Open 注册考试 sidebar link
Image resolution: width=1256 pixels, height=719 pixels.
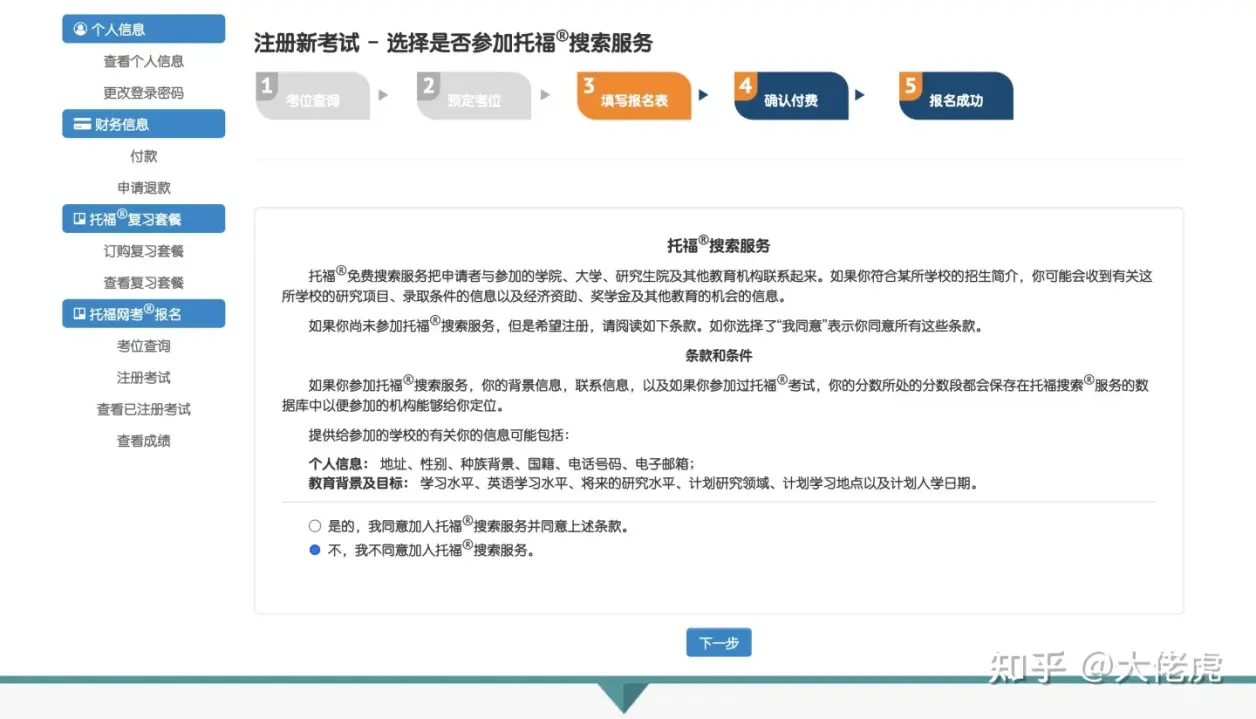[x=143, y=378]
